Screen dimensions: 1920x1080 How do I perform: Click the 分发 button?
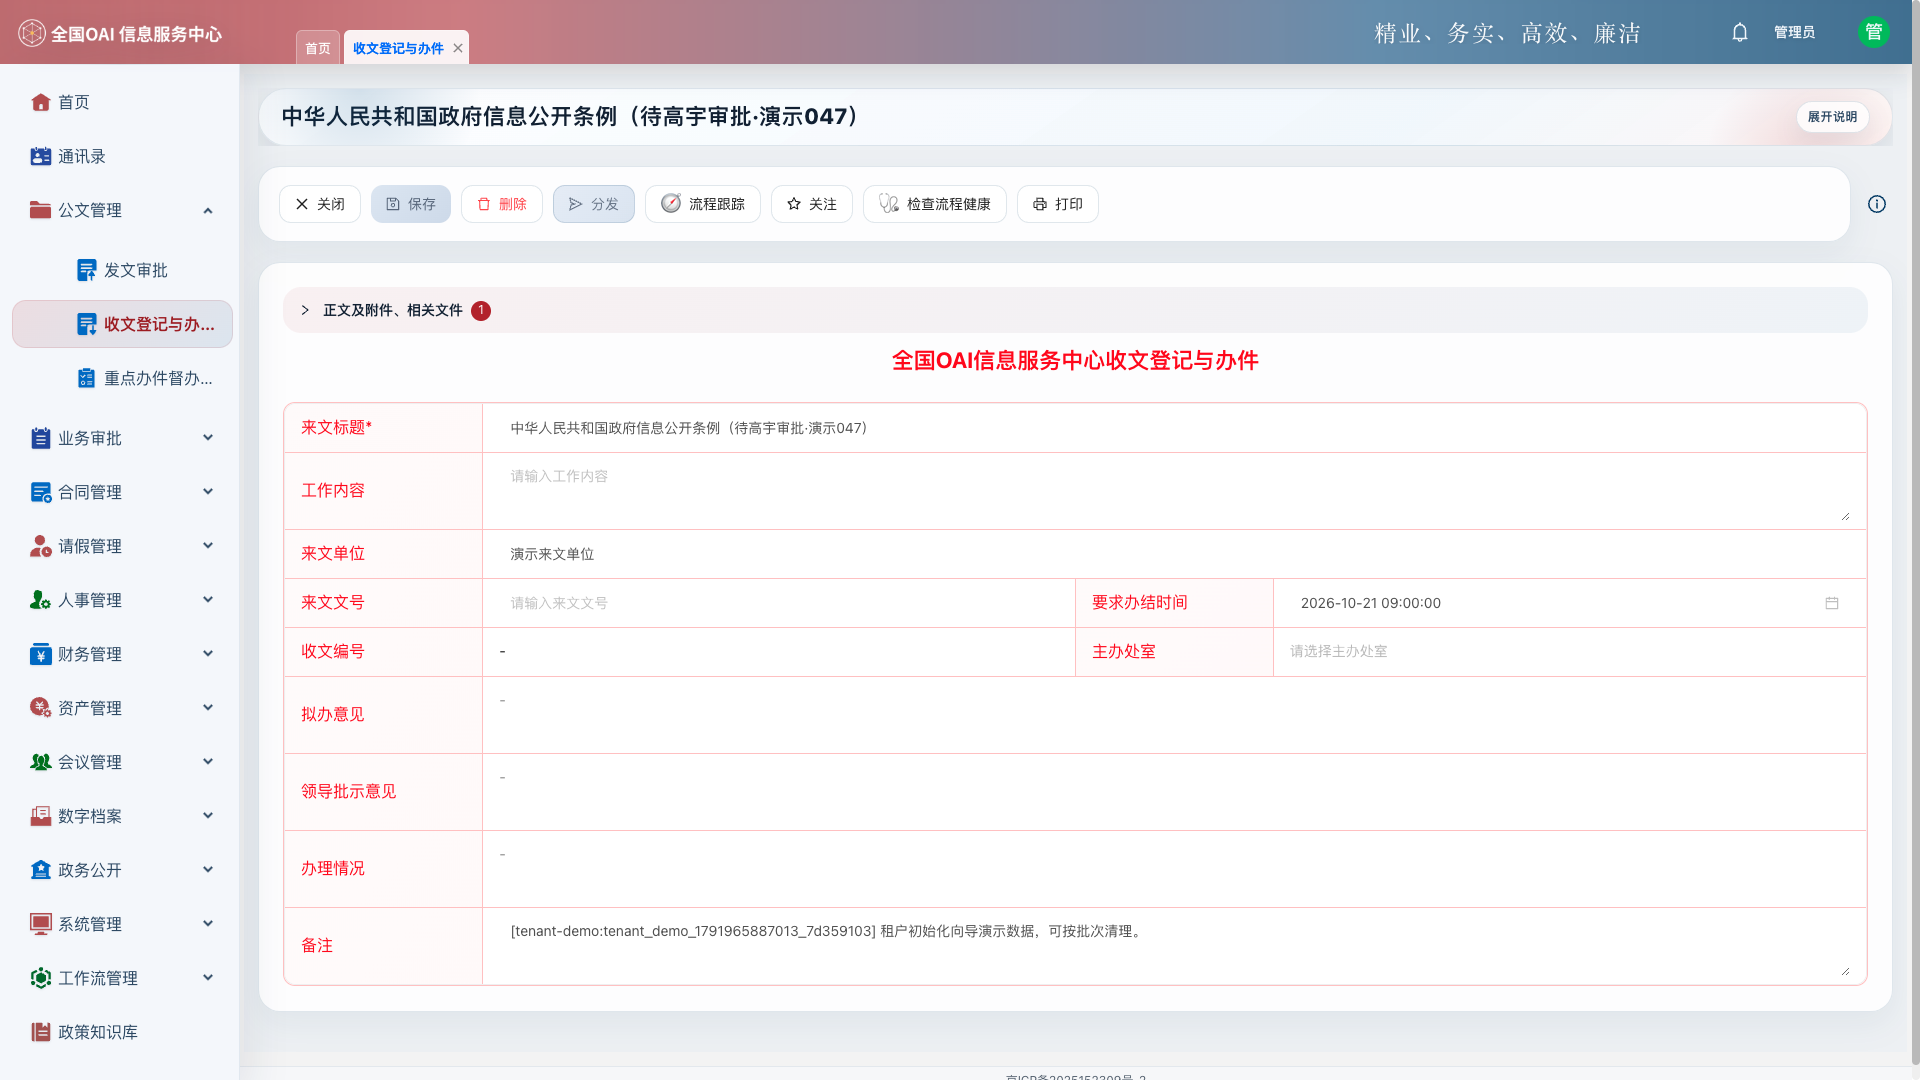(594, 204)
